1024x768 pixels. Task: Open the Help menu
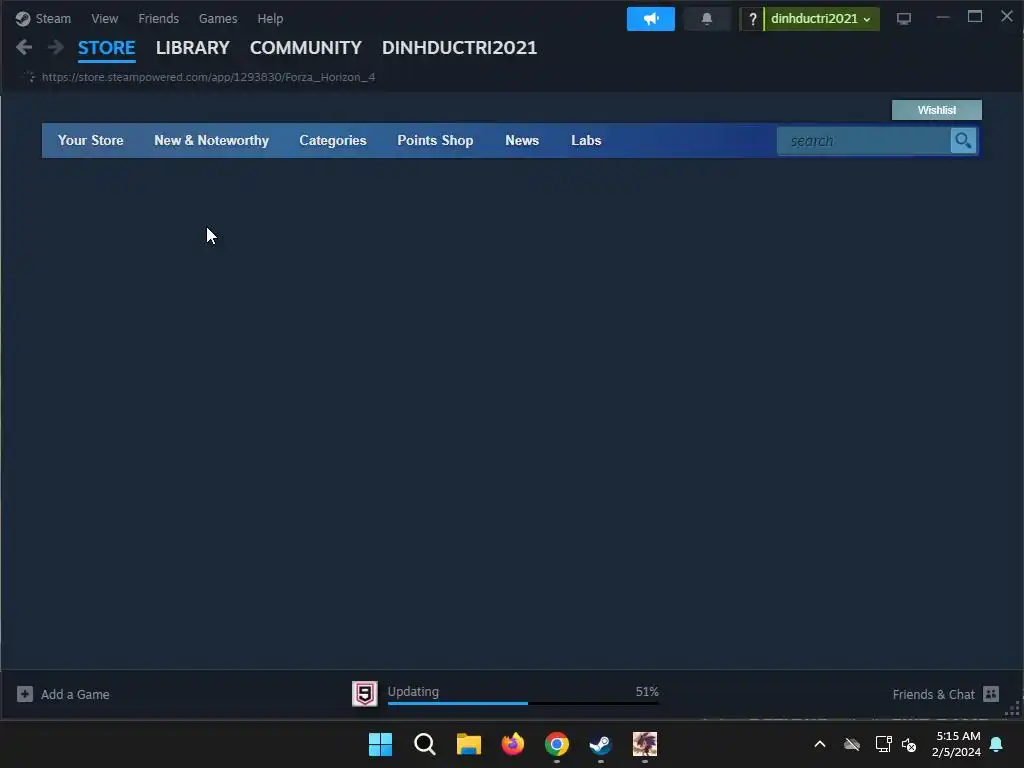click(270, 18)
